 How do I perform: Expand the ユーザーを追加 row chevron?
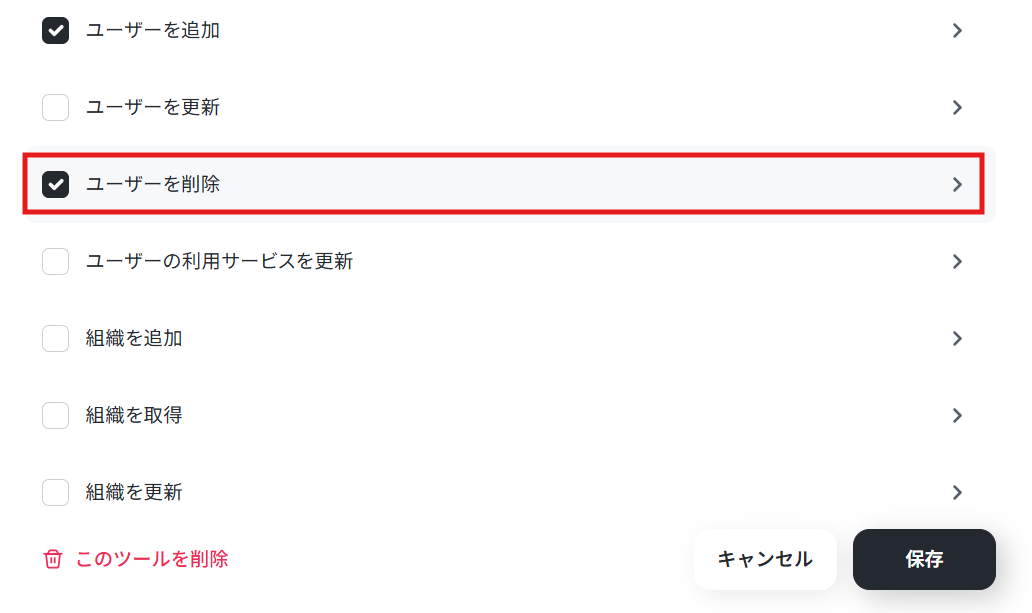coord(957,30)
